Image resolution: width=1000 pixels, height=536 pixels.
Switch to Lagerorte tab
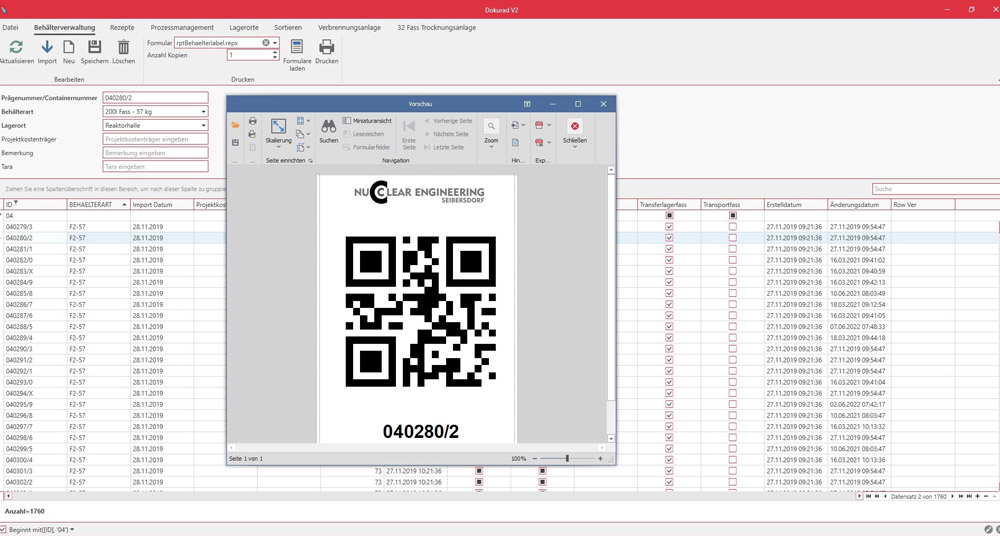pos(244,27)
